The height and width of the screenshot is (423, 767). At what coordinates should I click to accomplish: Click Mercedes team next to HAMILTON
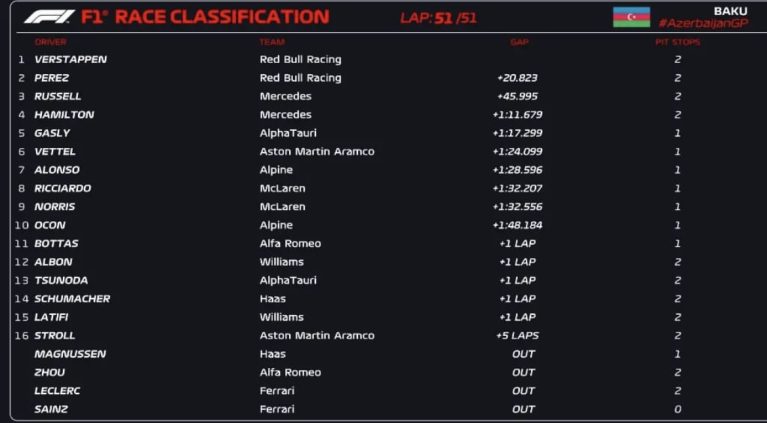tap(285, 115)
